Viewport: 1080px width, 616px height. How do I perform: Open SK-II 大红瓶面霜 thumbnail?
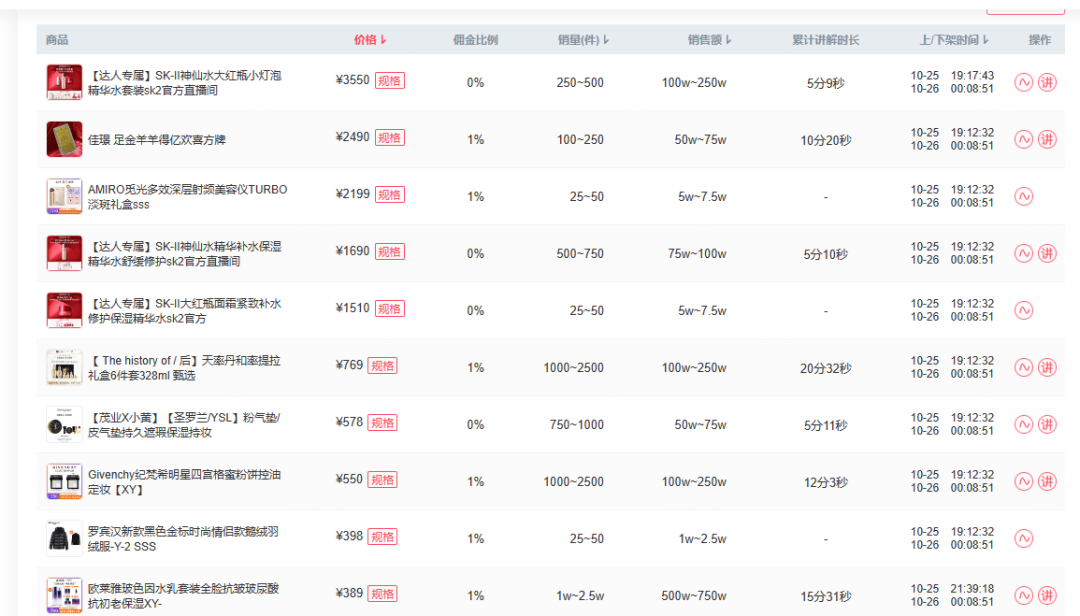64,310
